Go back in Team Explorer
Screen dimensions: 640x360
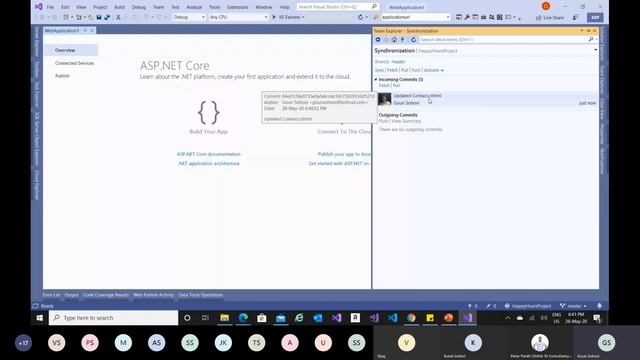click(378, 40)
